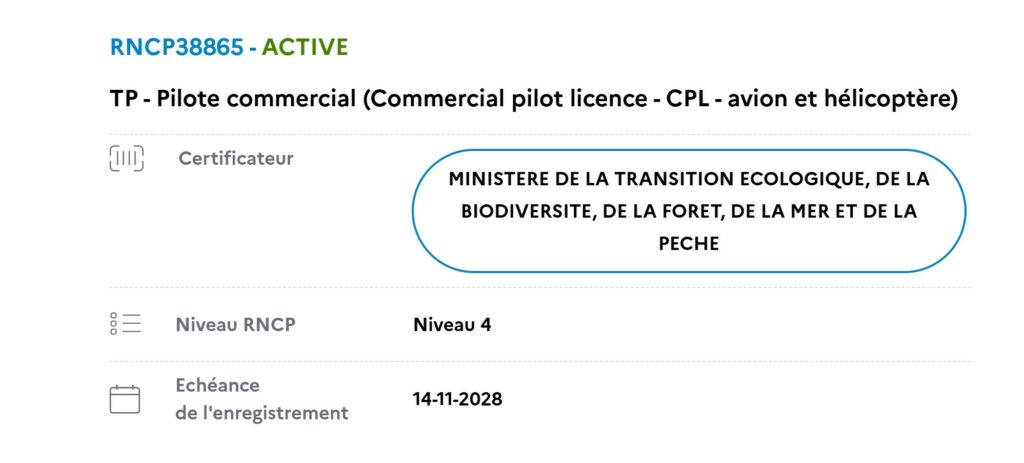The height and width of the screenshot is (463, 1024).
Task: Click the dashed separator above Niveau RNCP
Action: point(540,288)
